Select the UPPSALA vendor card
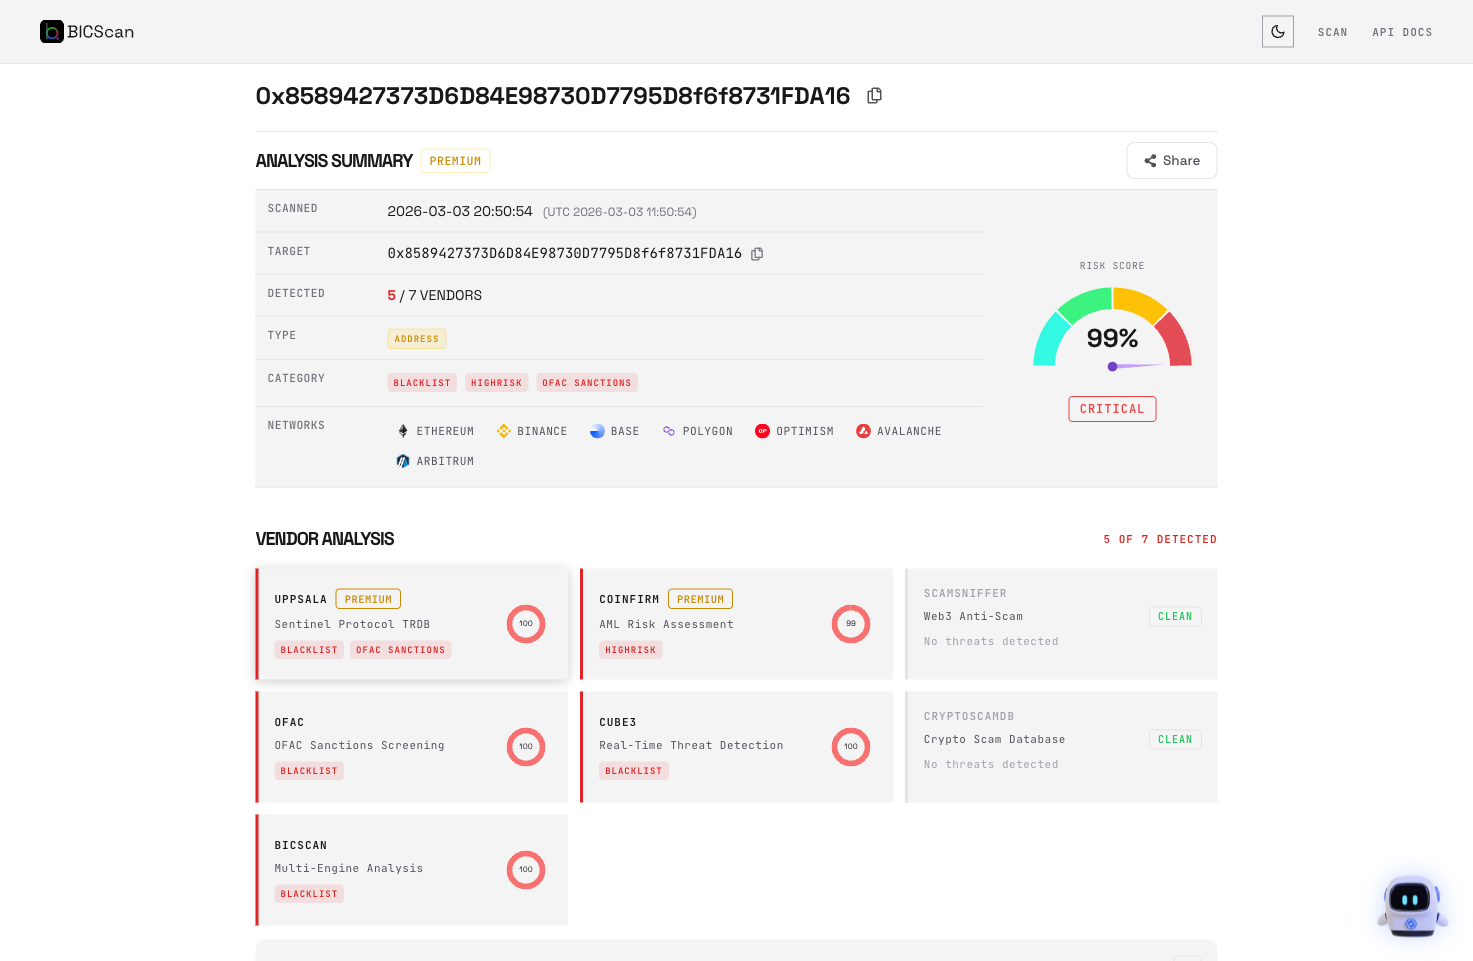Screen dimensions: 1473x961 pos(411,623)
